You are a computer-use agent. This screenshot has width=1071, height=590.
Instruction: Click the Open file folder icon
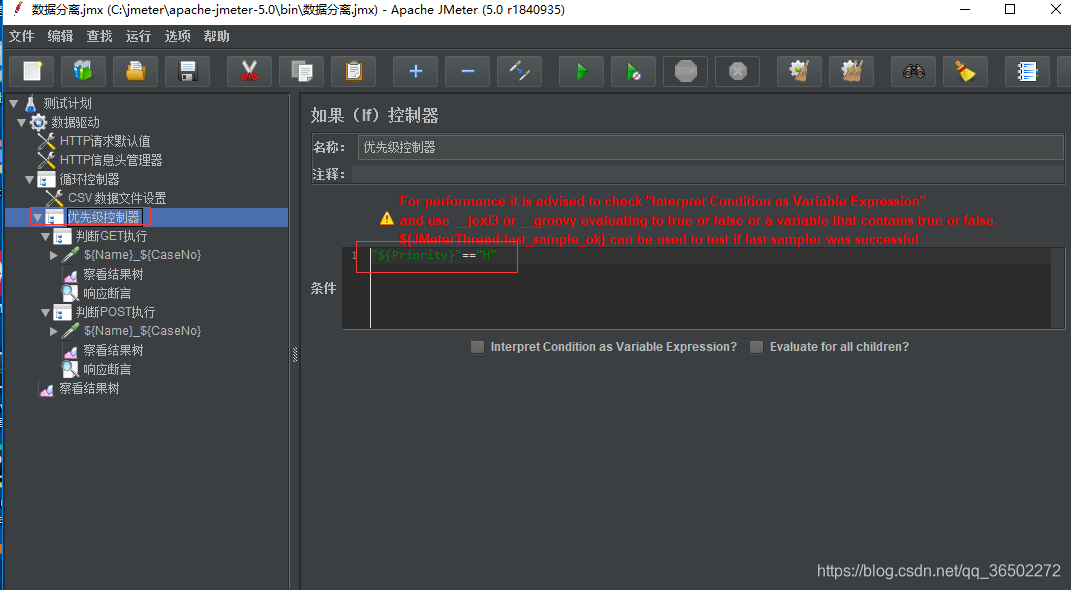pyautogui.click(x=135, y=71)
